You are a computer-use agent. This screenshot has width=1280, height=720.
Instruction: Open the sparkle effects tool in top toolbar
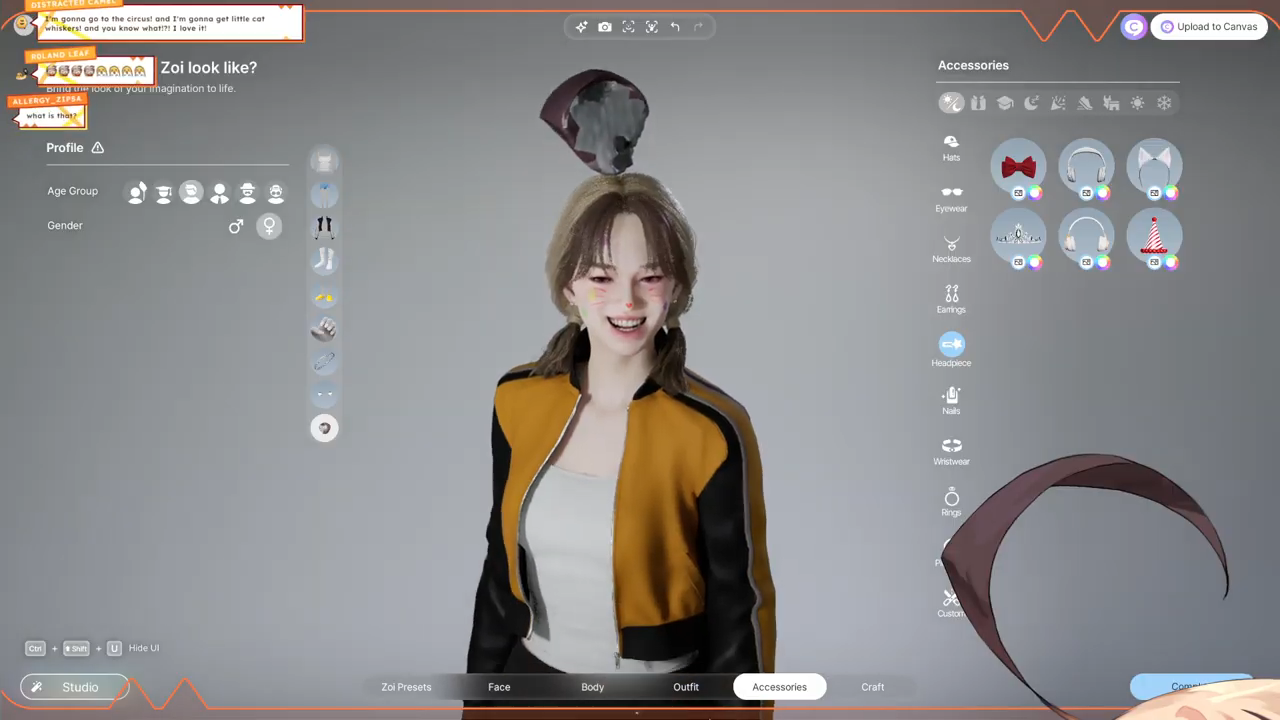coord(581,27)
